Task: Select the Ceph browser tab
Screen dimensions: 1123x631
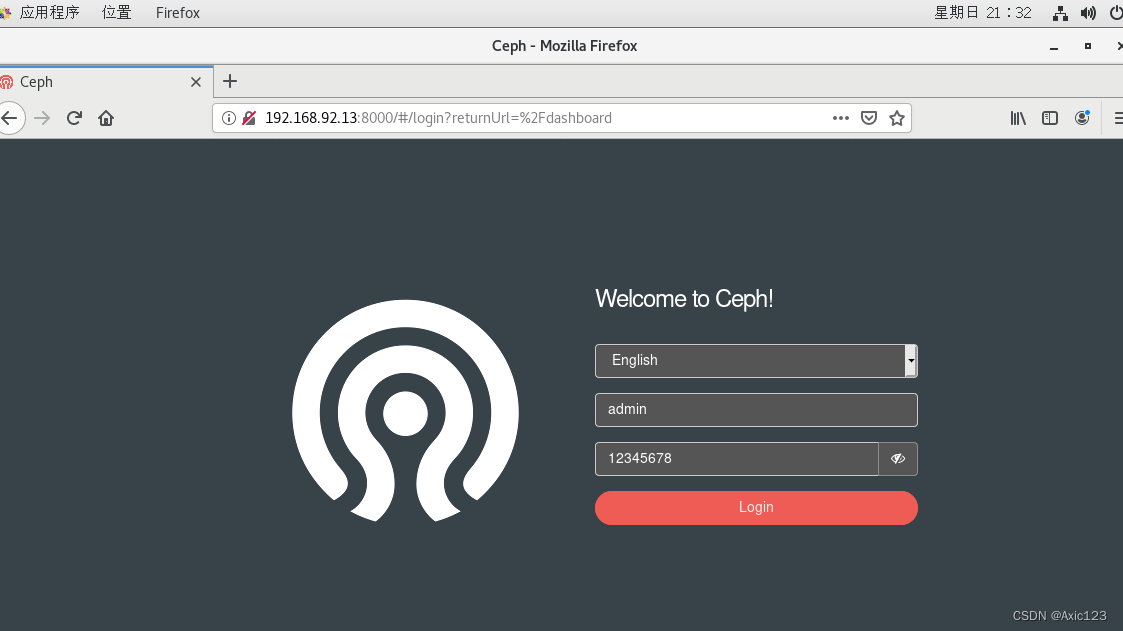Action: click(x=106, y=82)
